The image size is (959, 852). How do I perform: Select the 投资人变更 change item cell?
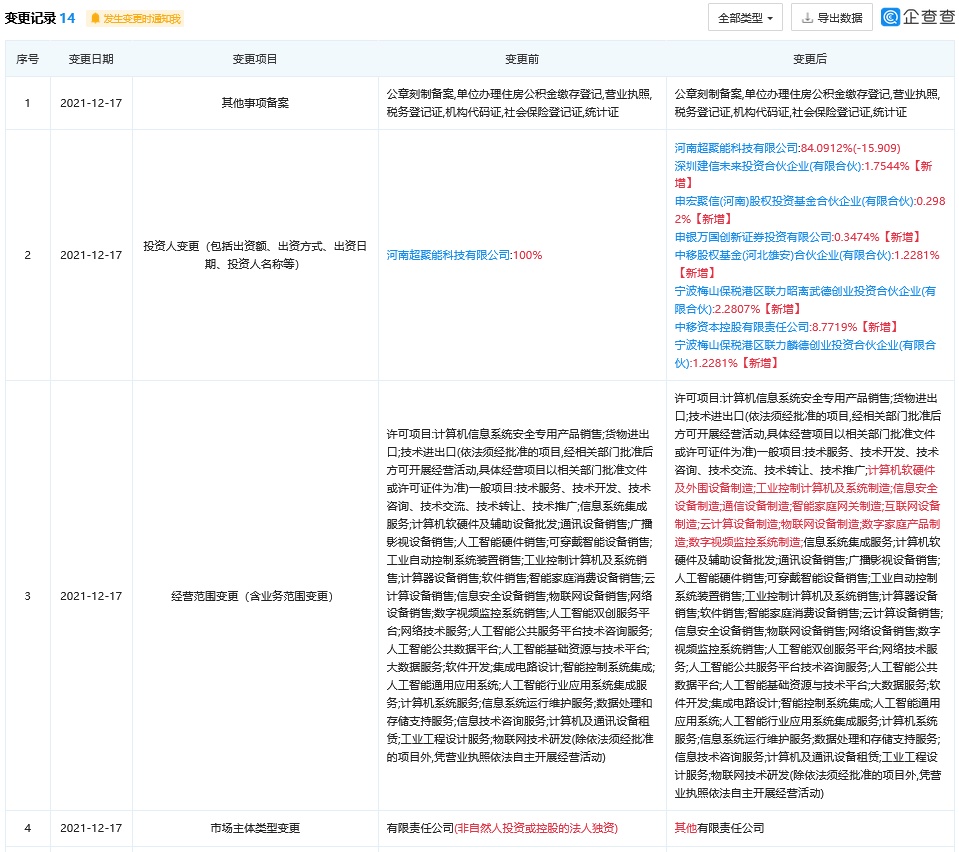click(x=255, y=255)
